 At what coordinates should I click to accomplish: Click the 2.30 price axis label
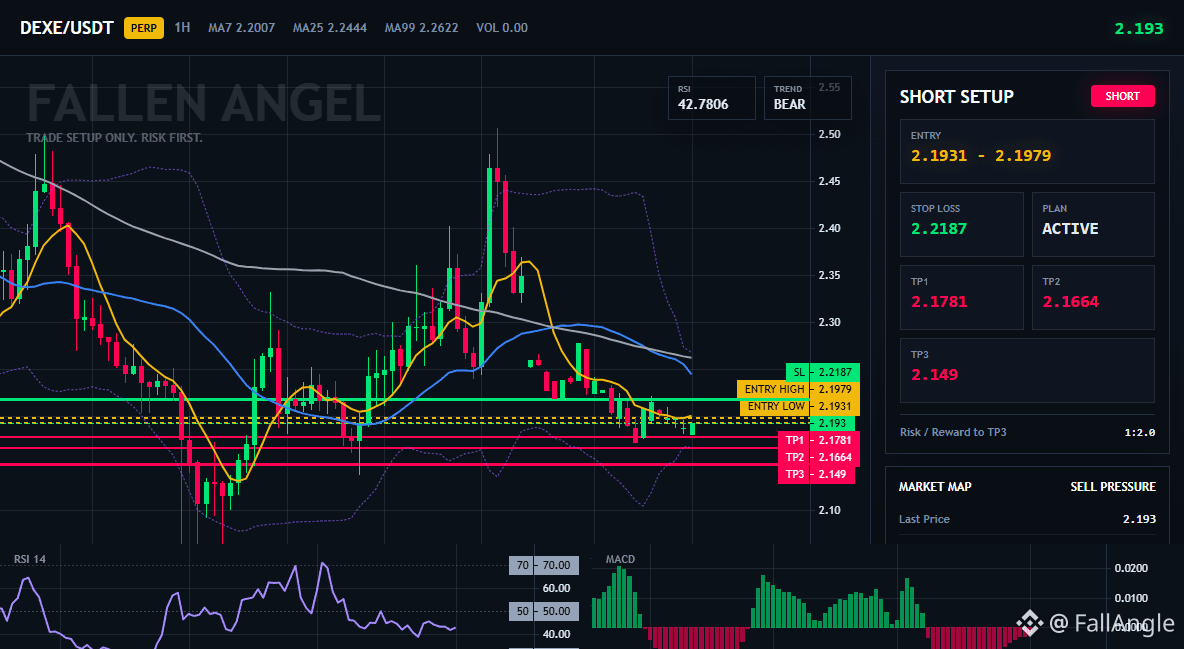(829, 322)
